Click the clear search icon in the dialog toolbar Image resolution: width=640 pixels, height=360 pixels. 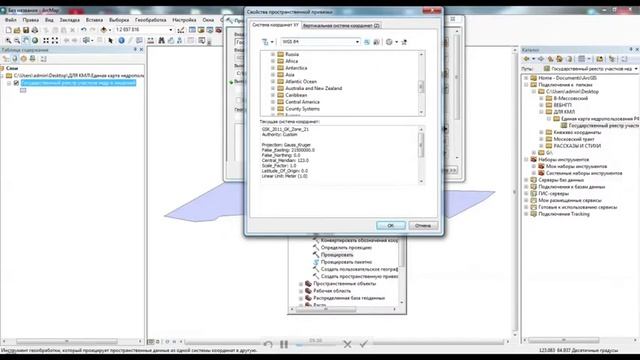(x=376, y=42)
